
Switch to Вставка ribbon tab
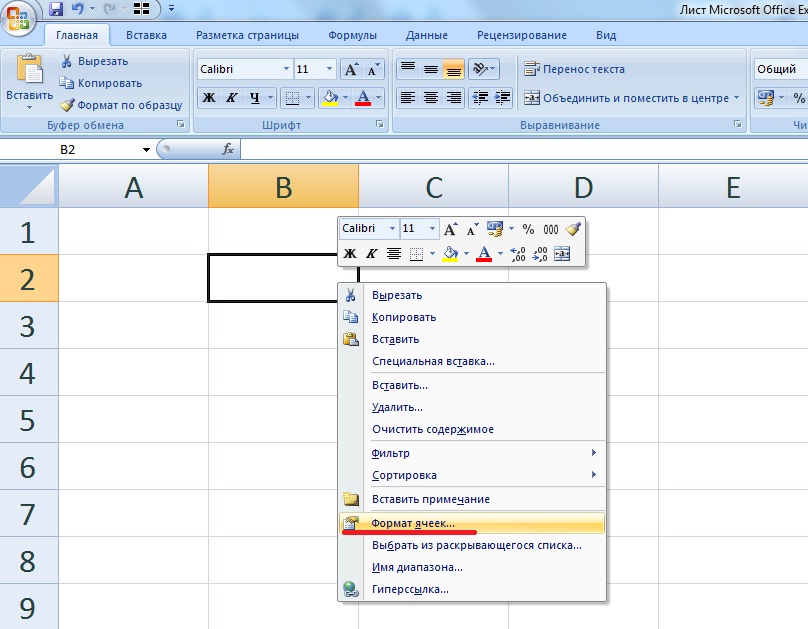146,36
